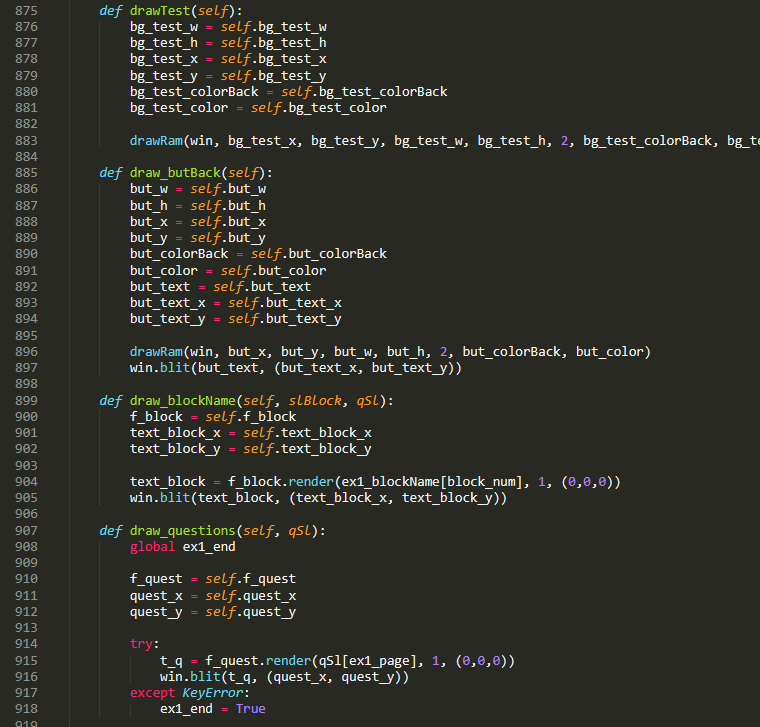This screenshot has width=760, height=727.
Task: Click the KeyError exception name
Action: 213,693
